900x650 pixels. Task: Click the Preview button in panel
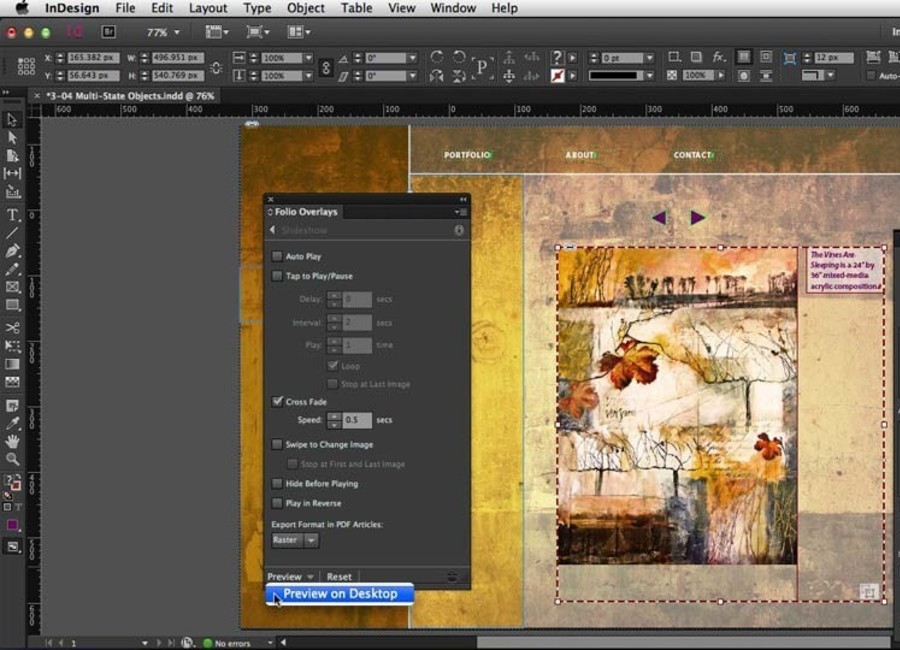(x=284, y=577)
